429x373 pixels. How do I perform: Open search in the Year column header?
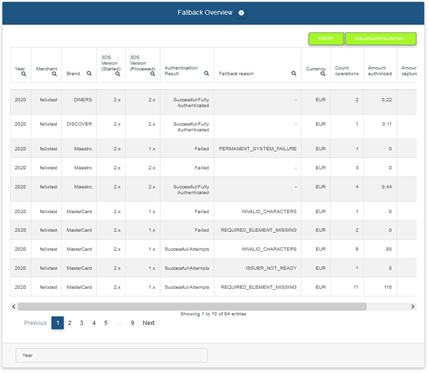[24, 74]
